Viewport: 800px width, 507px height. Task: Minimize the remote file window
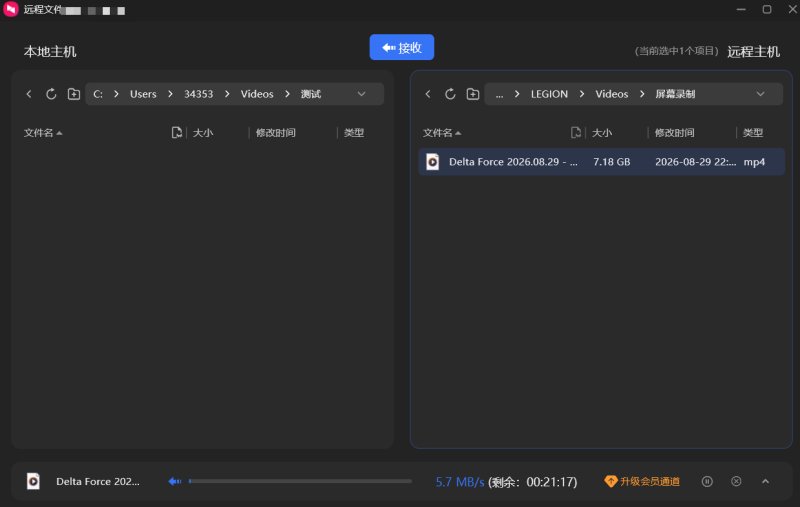click(741, 9)
